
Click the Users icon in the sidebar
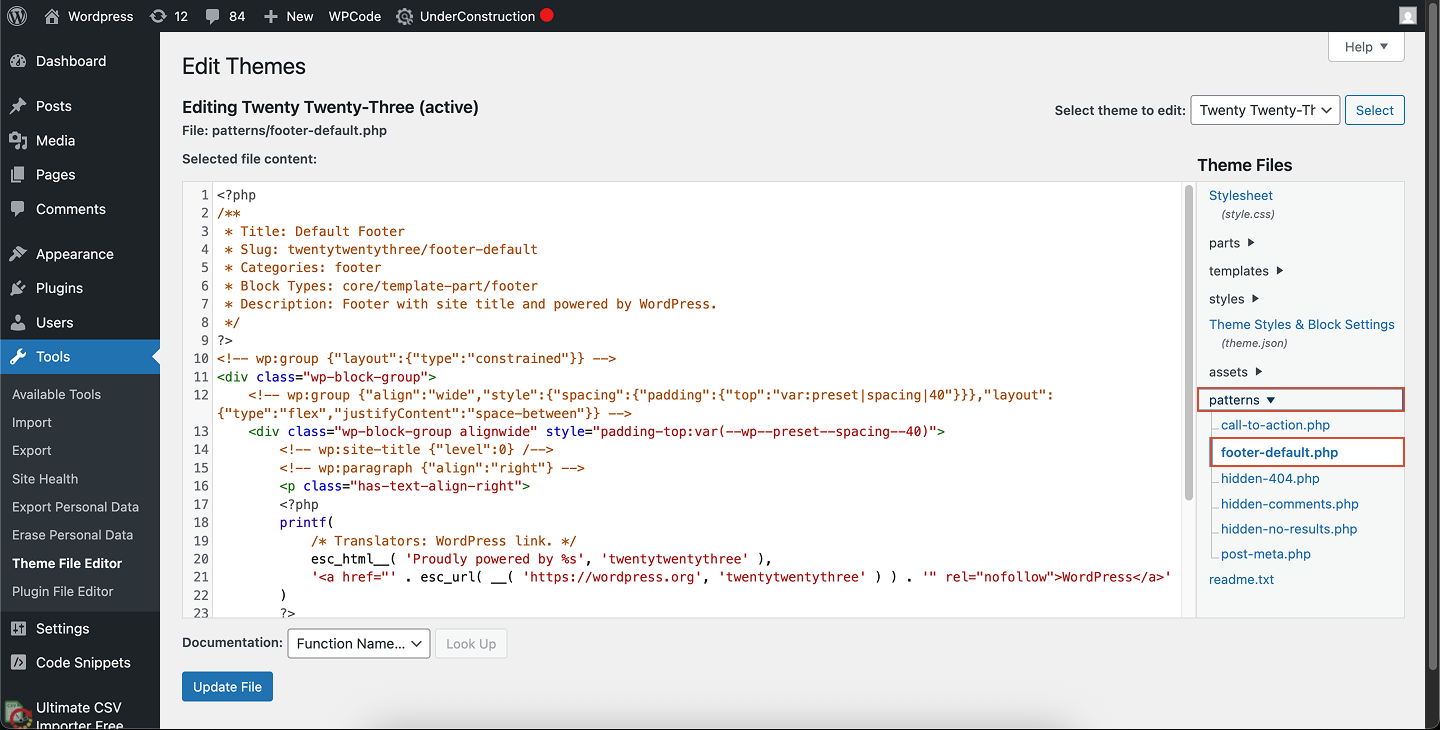coord(19,322)
